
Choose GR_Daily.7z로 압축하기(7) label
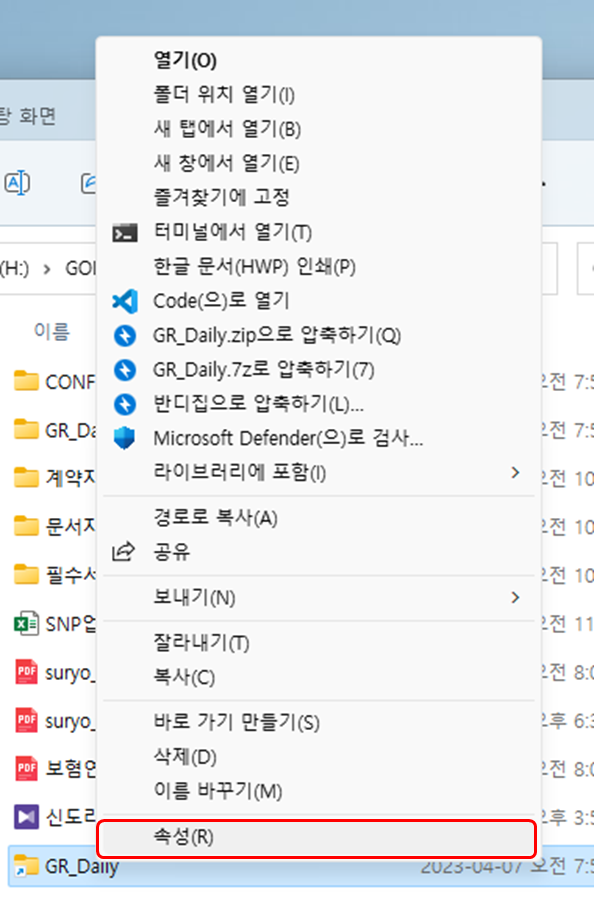[264, 369]
